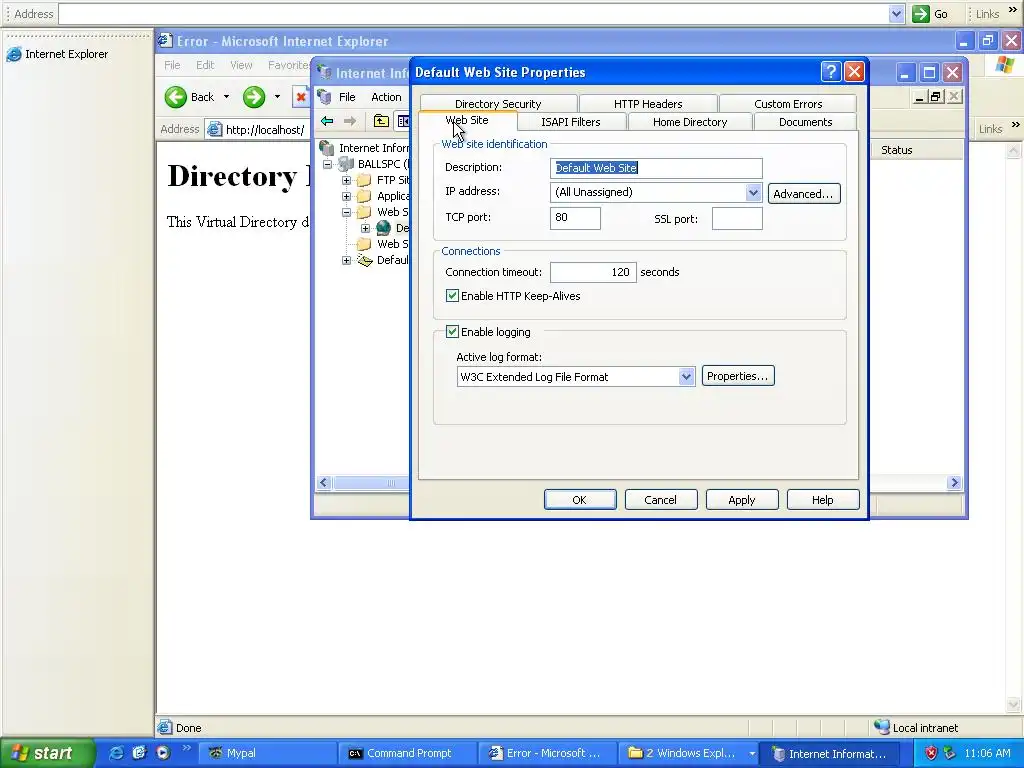1024x768 pixels.
Task: Switch to the Directory Security tab
Action: [x=498, y=104]
